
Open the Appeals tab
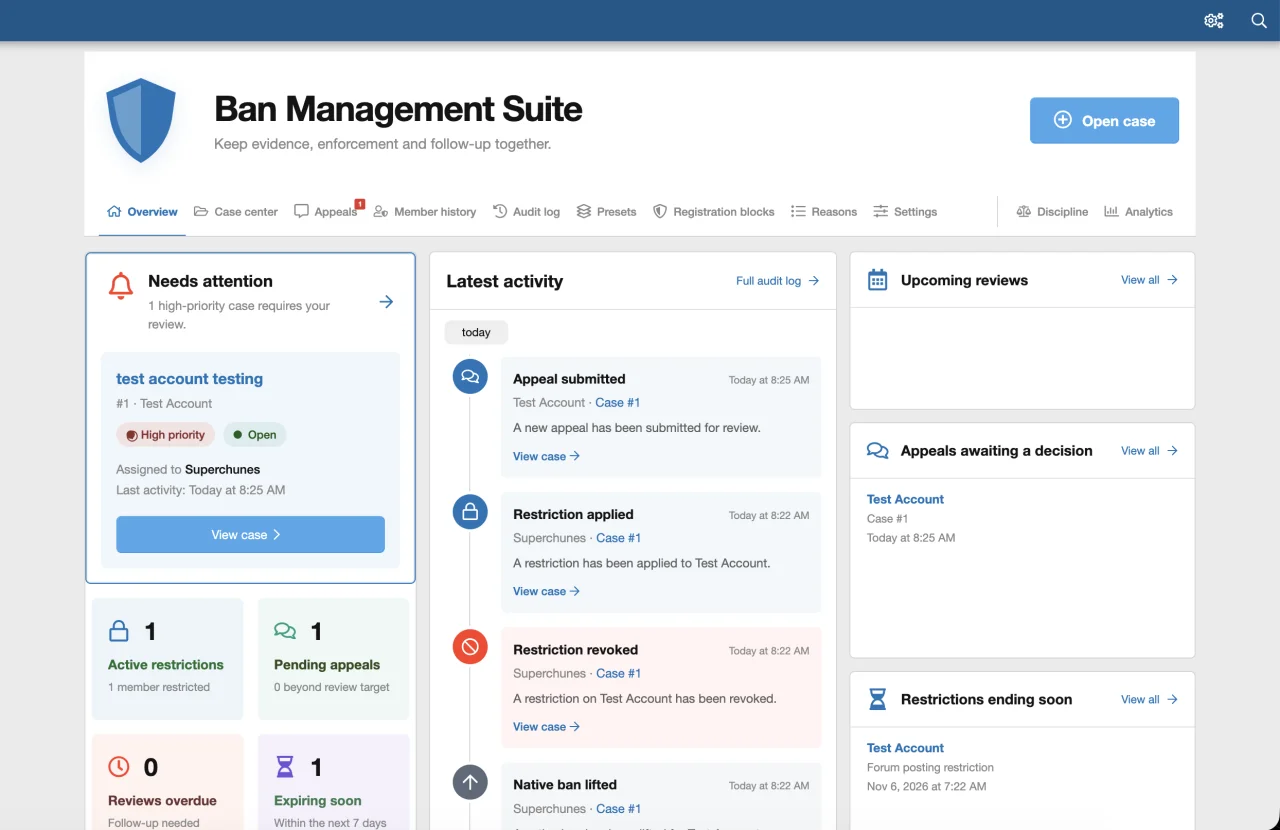pyautogui.click(x=326, y=212)
